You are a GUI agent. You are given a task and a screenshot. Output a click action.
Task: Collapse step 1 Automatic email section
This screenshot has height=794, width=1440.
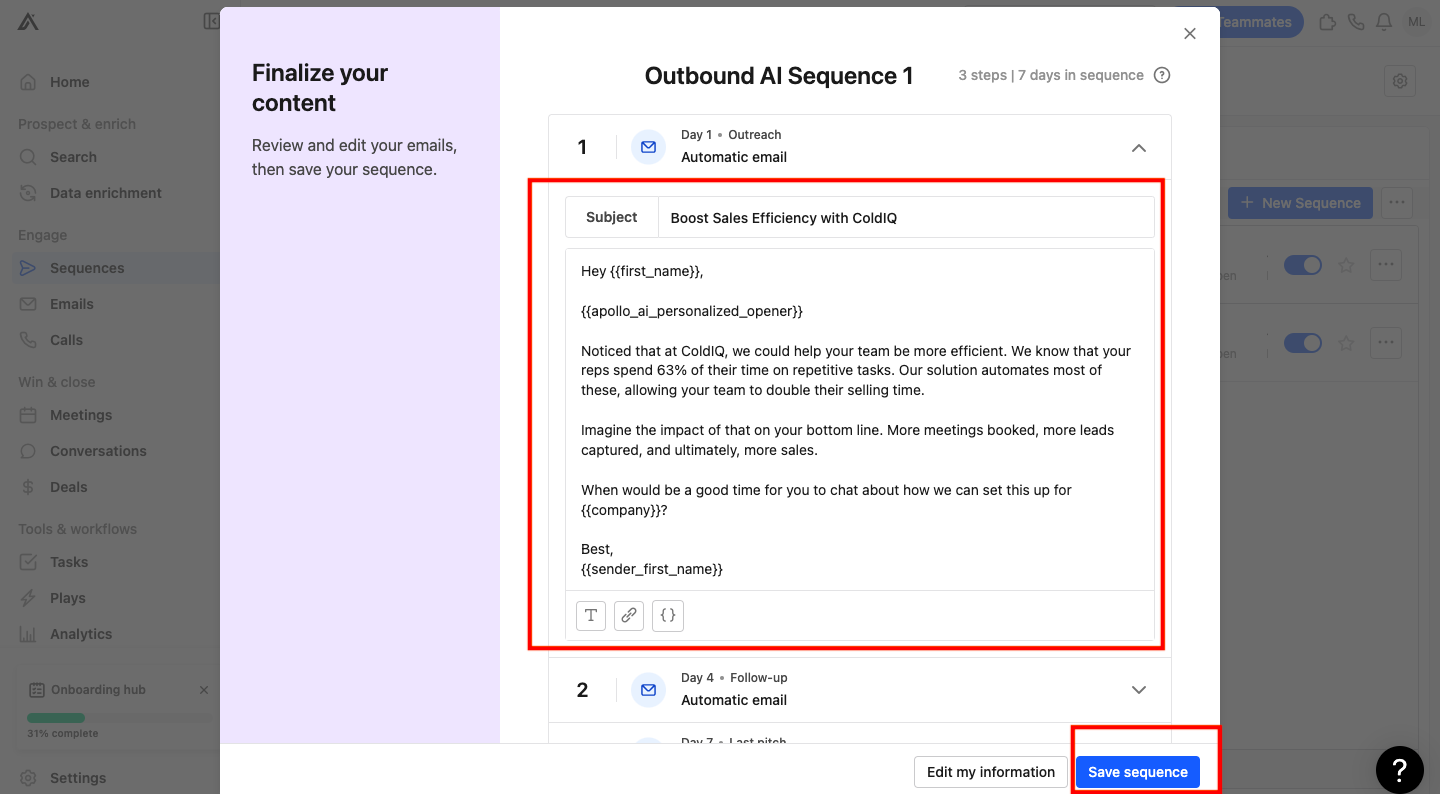click(x=1138, y=147)
